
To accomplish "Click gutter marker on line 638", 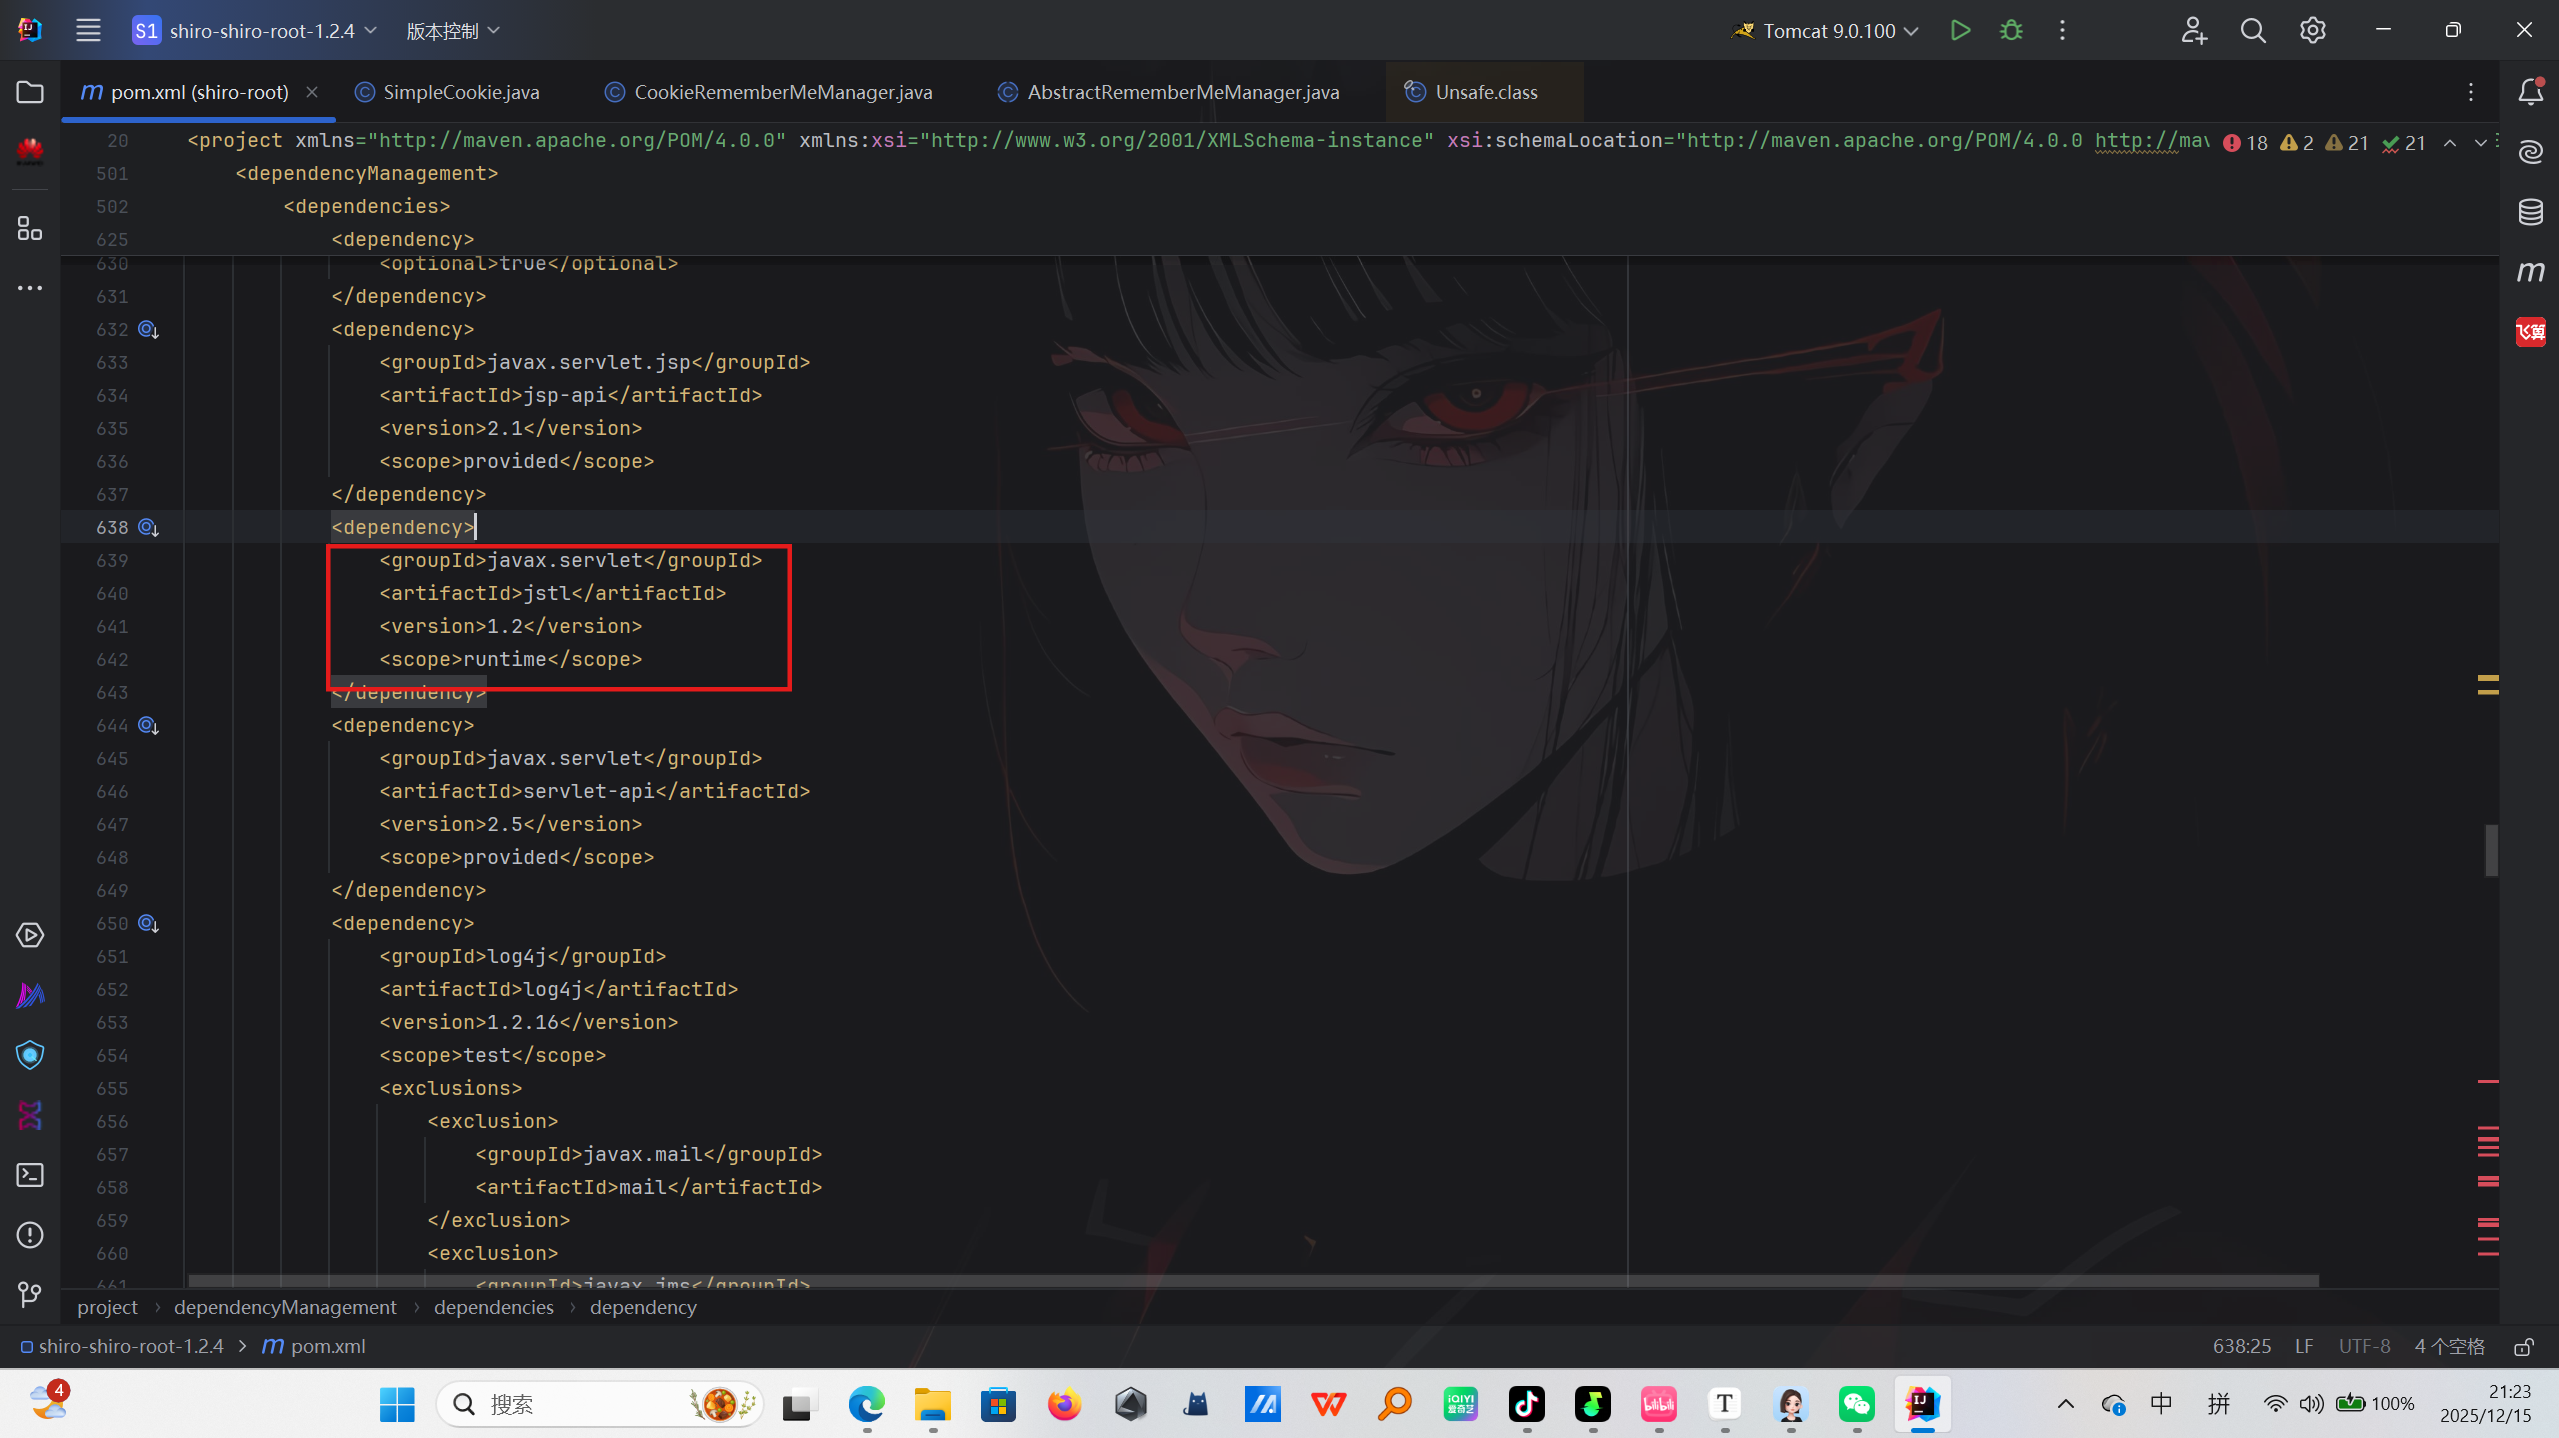I will (x=148, y=528).
